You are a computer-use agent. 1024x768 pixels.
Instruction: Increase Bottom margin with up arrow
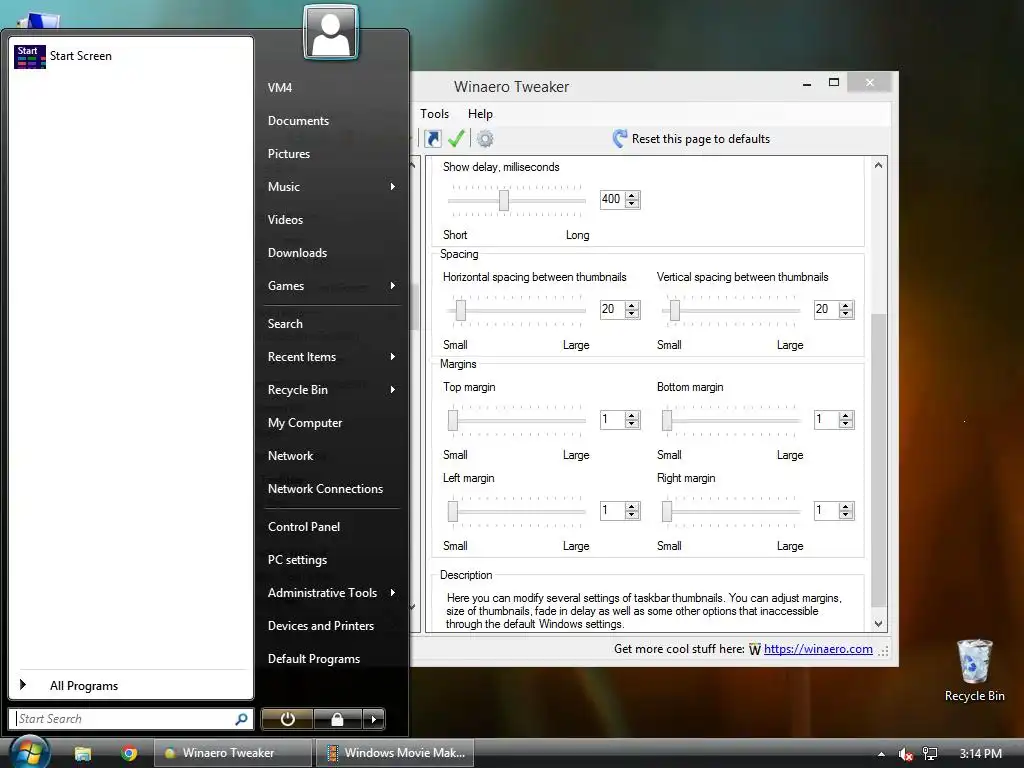(846, 415)
